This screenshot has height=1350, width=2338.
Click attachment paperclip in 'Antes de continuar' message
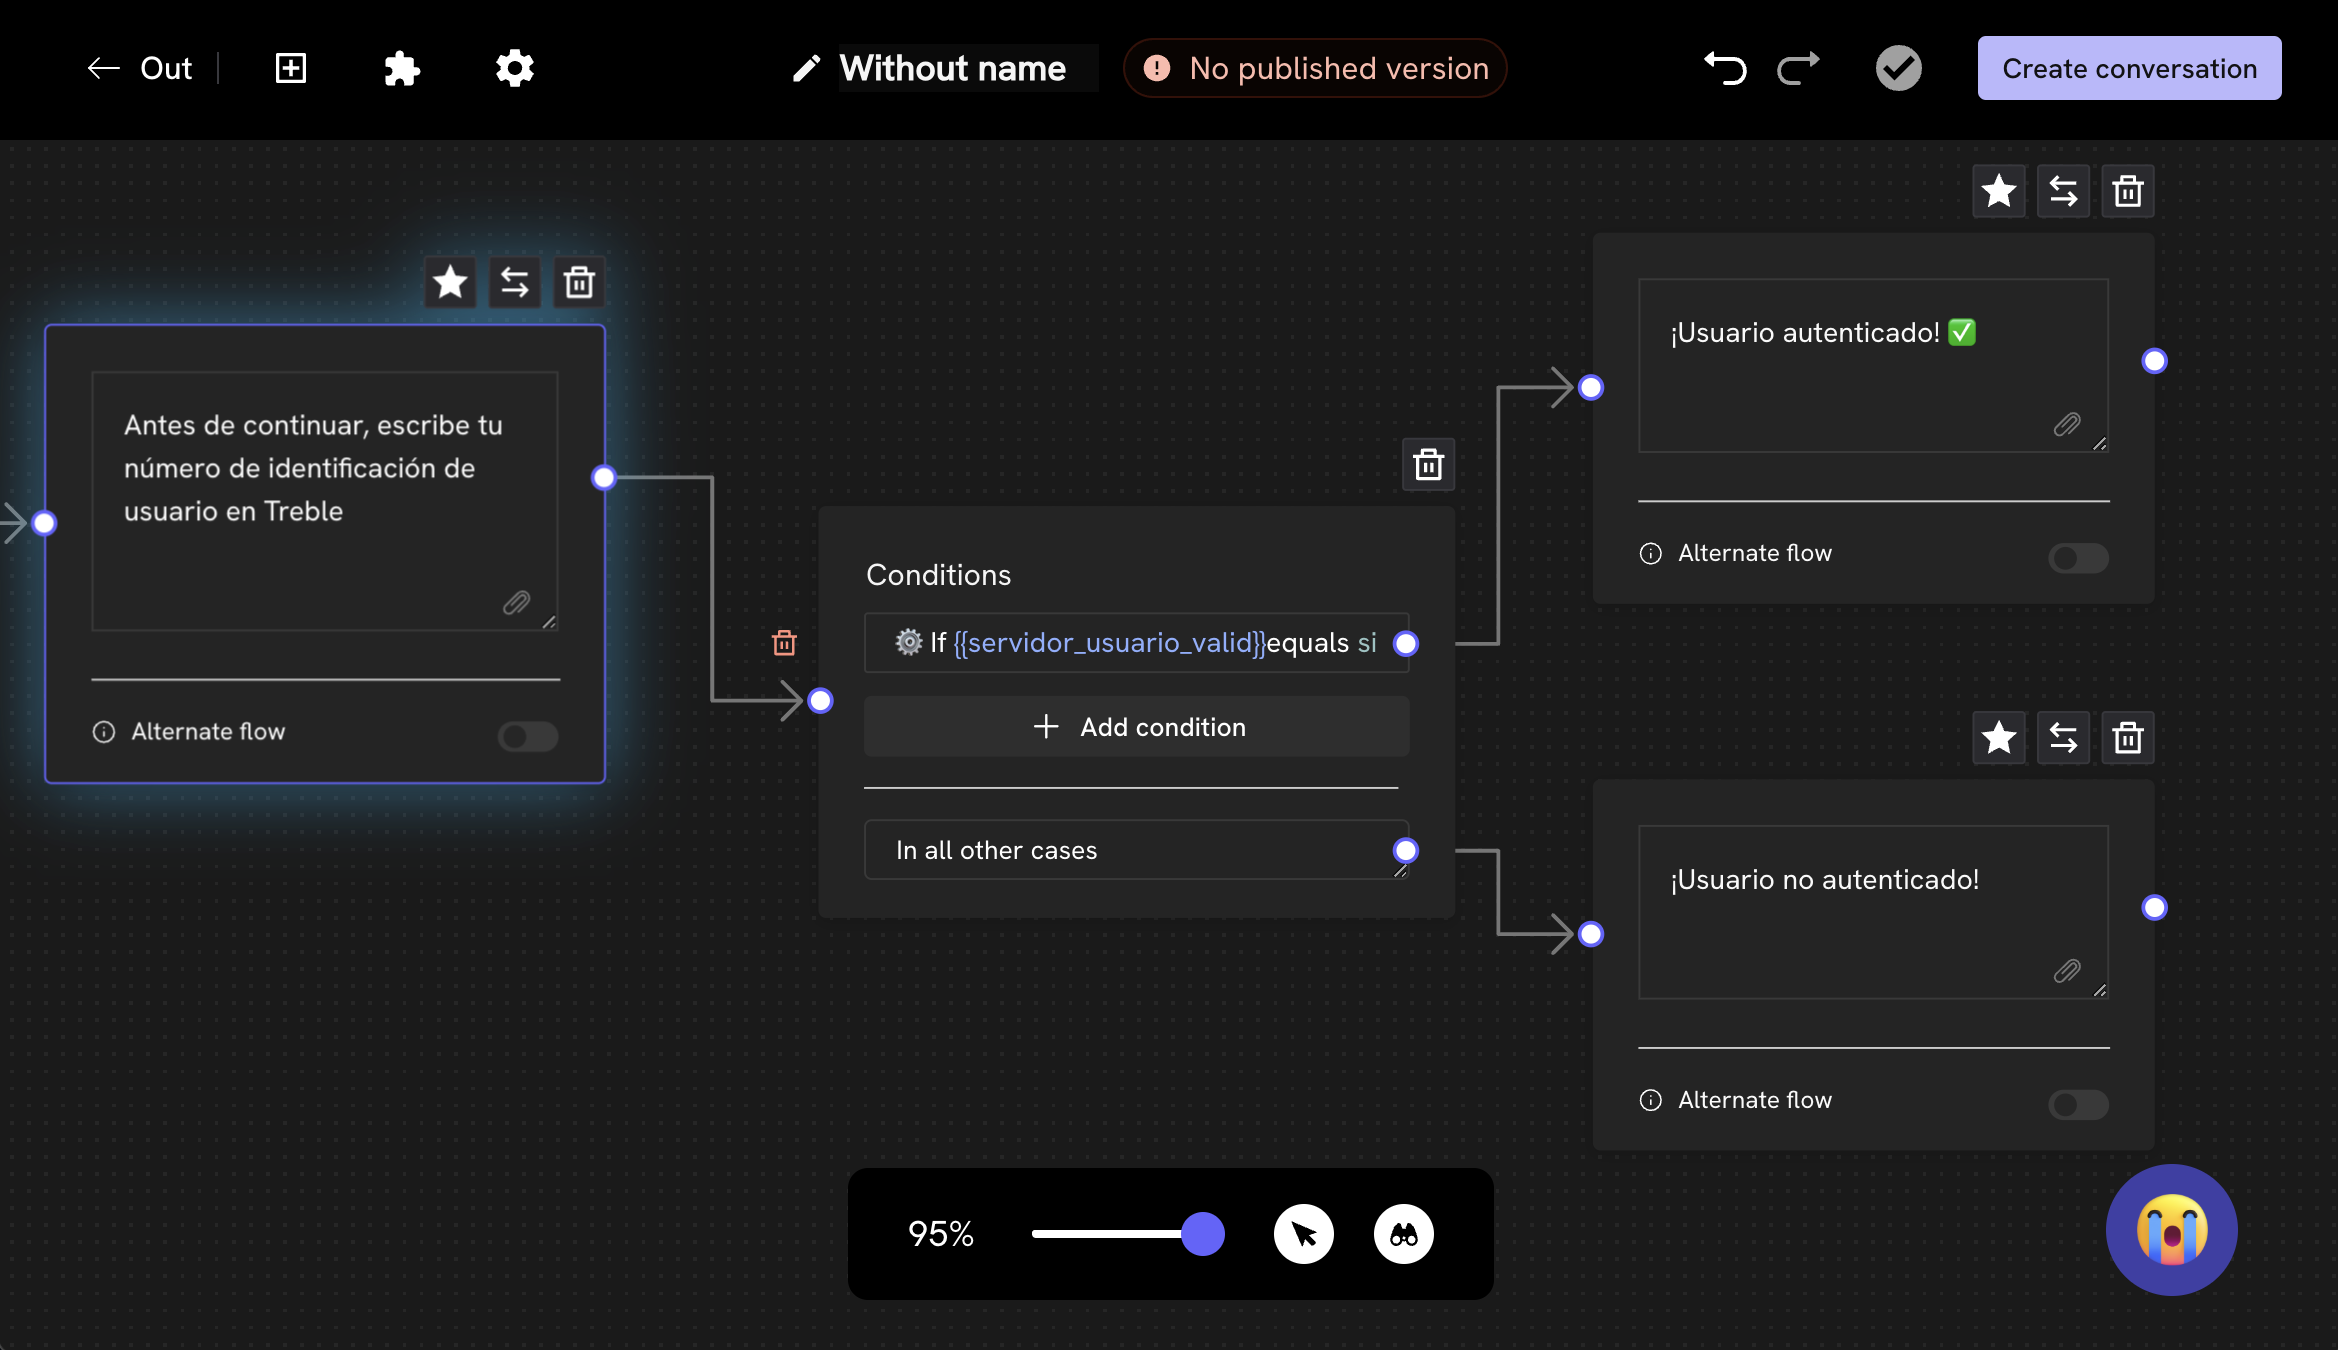click(516, 602)
